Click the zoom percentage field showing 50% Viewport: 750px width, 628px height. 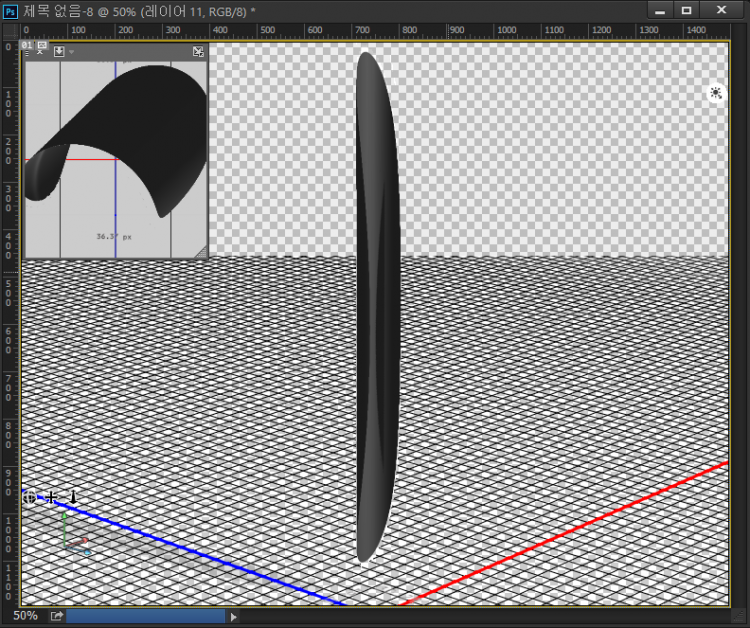click(25, 616)
